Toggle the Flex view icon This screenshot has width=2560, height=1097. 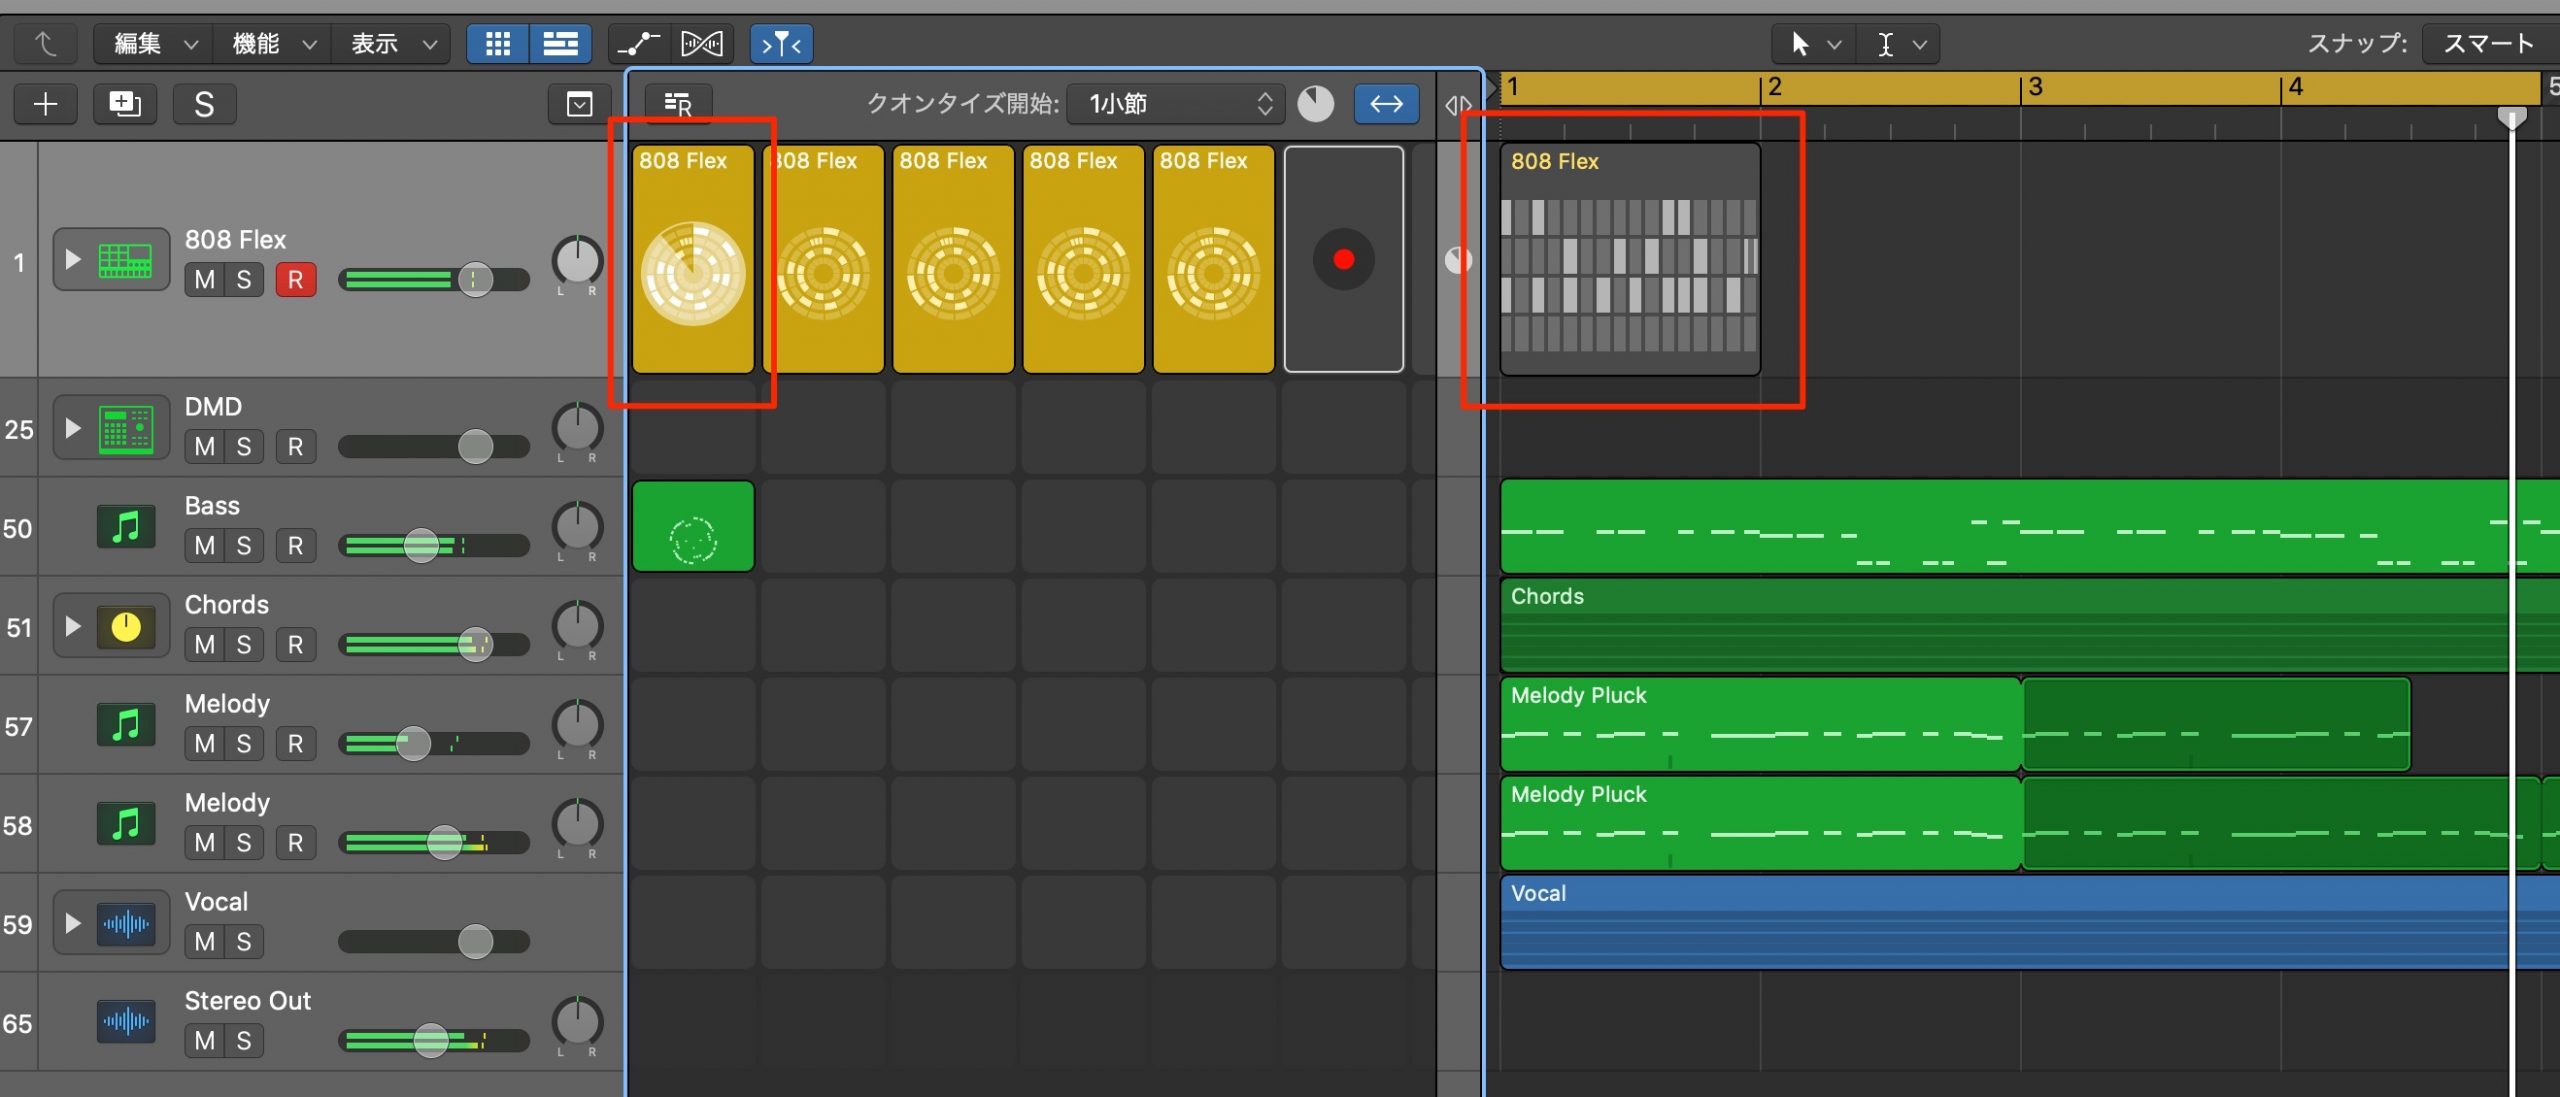coord(702,44)
